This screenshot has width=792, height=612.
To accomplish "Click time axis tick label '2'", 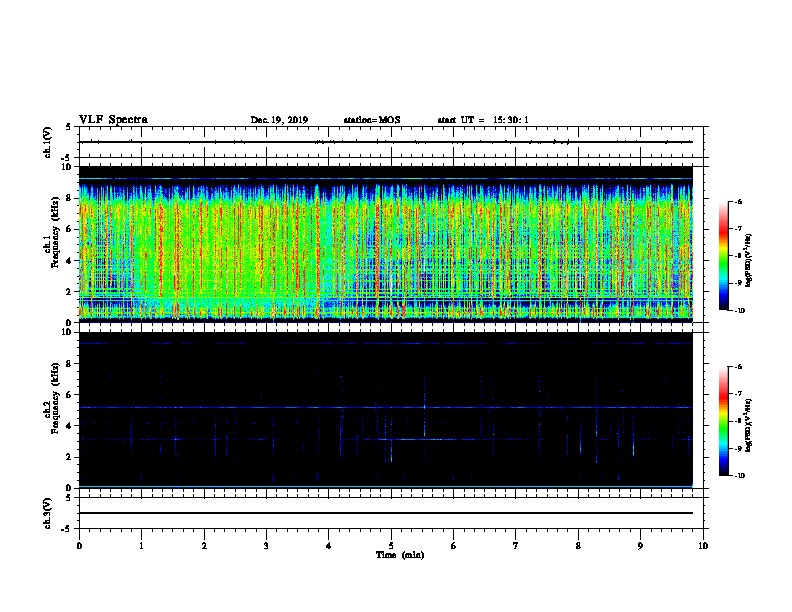I will click(204, 546).
